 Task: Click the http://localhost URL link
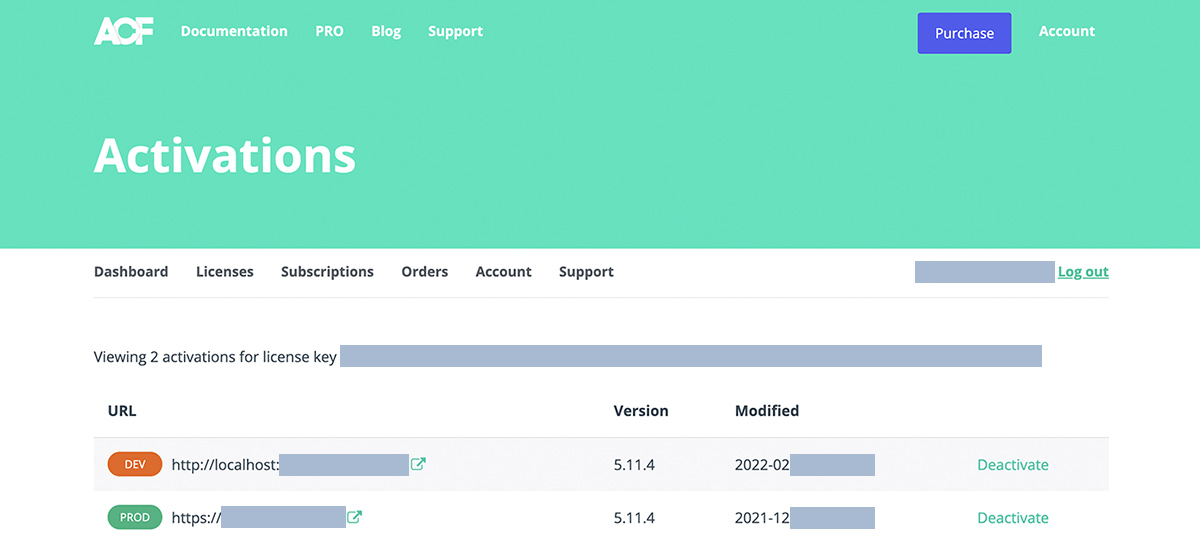tap(290, 464)
